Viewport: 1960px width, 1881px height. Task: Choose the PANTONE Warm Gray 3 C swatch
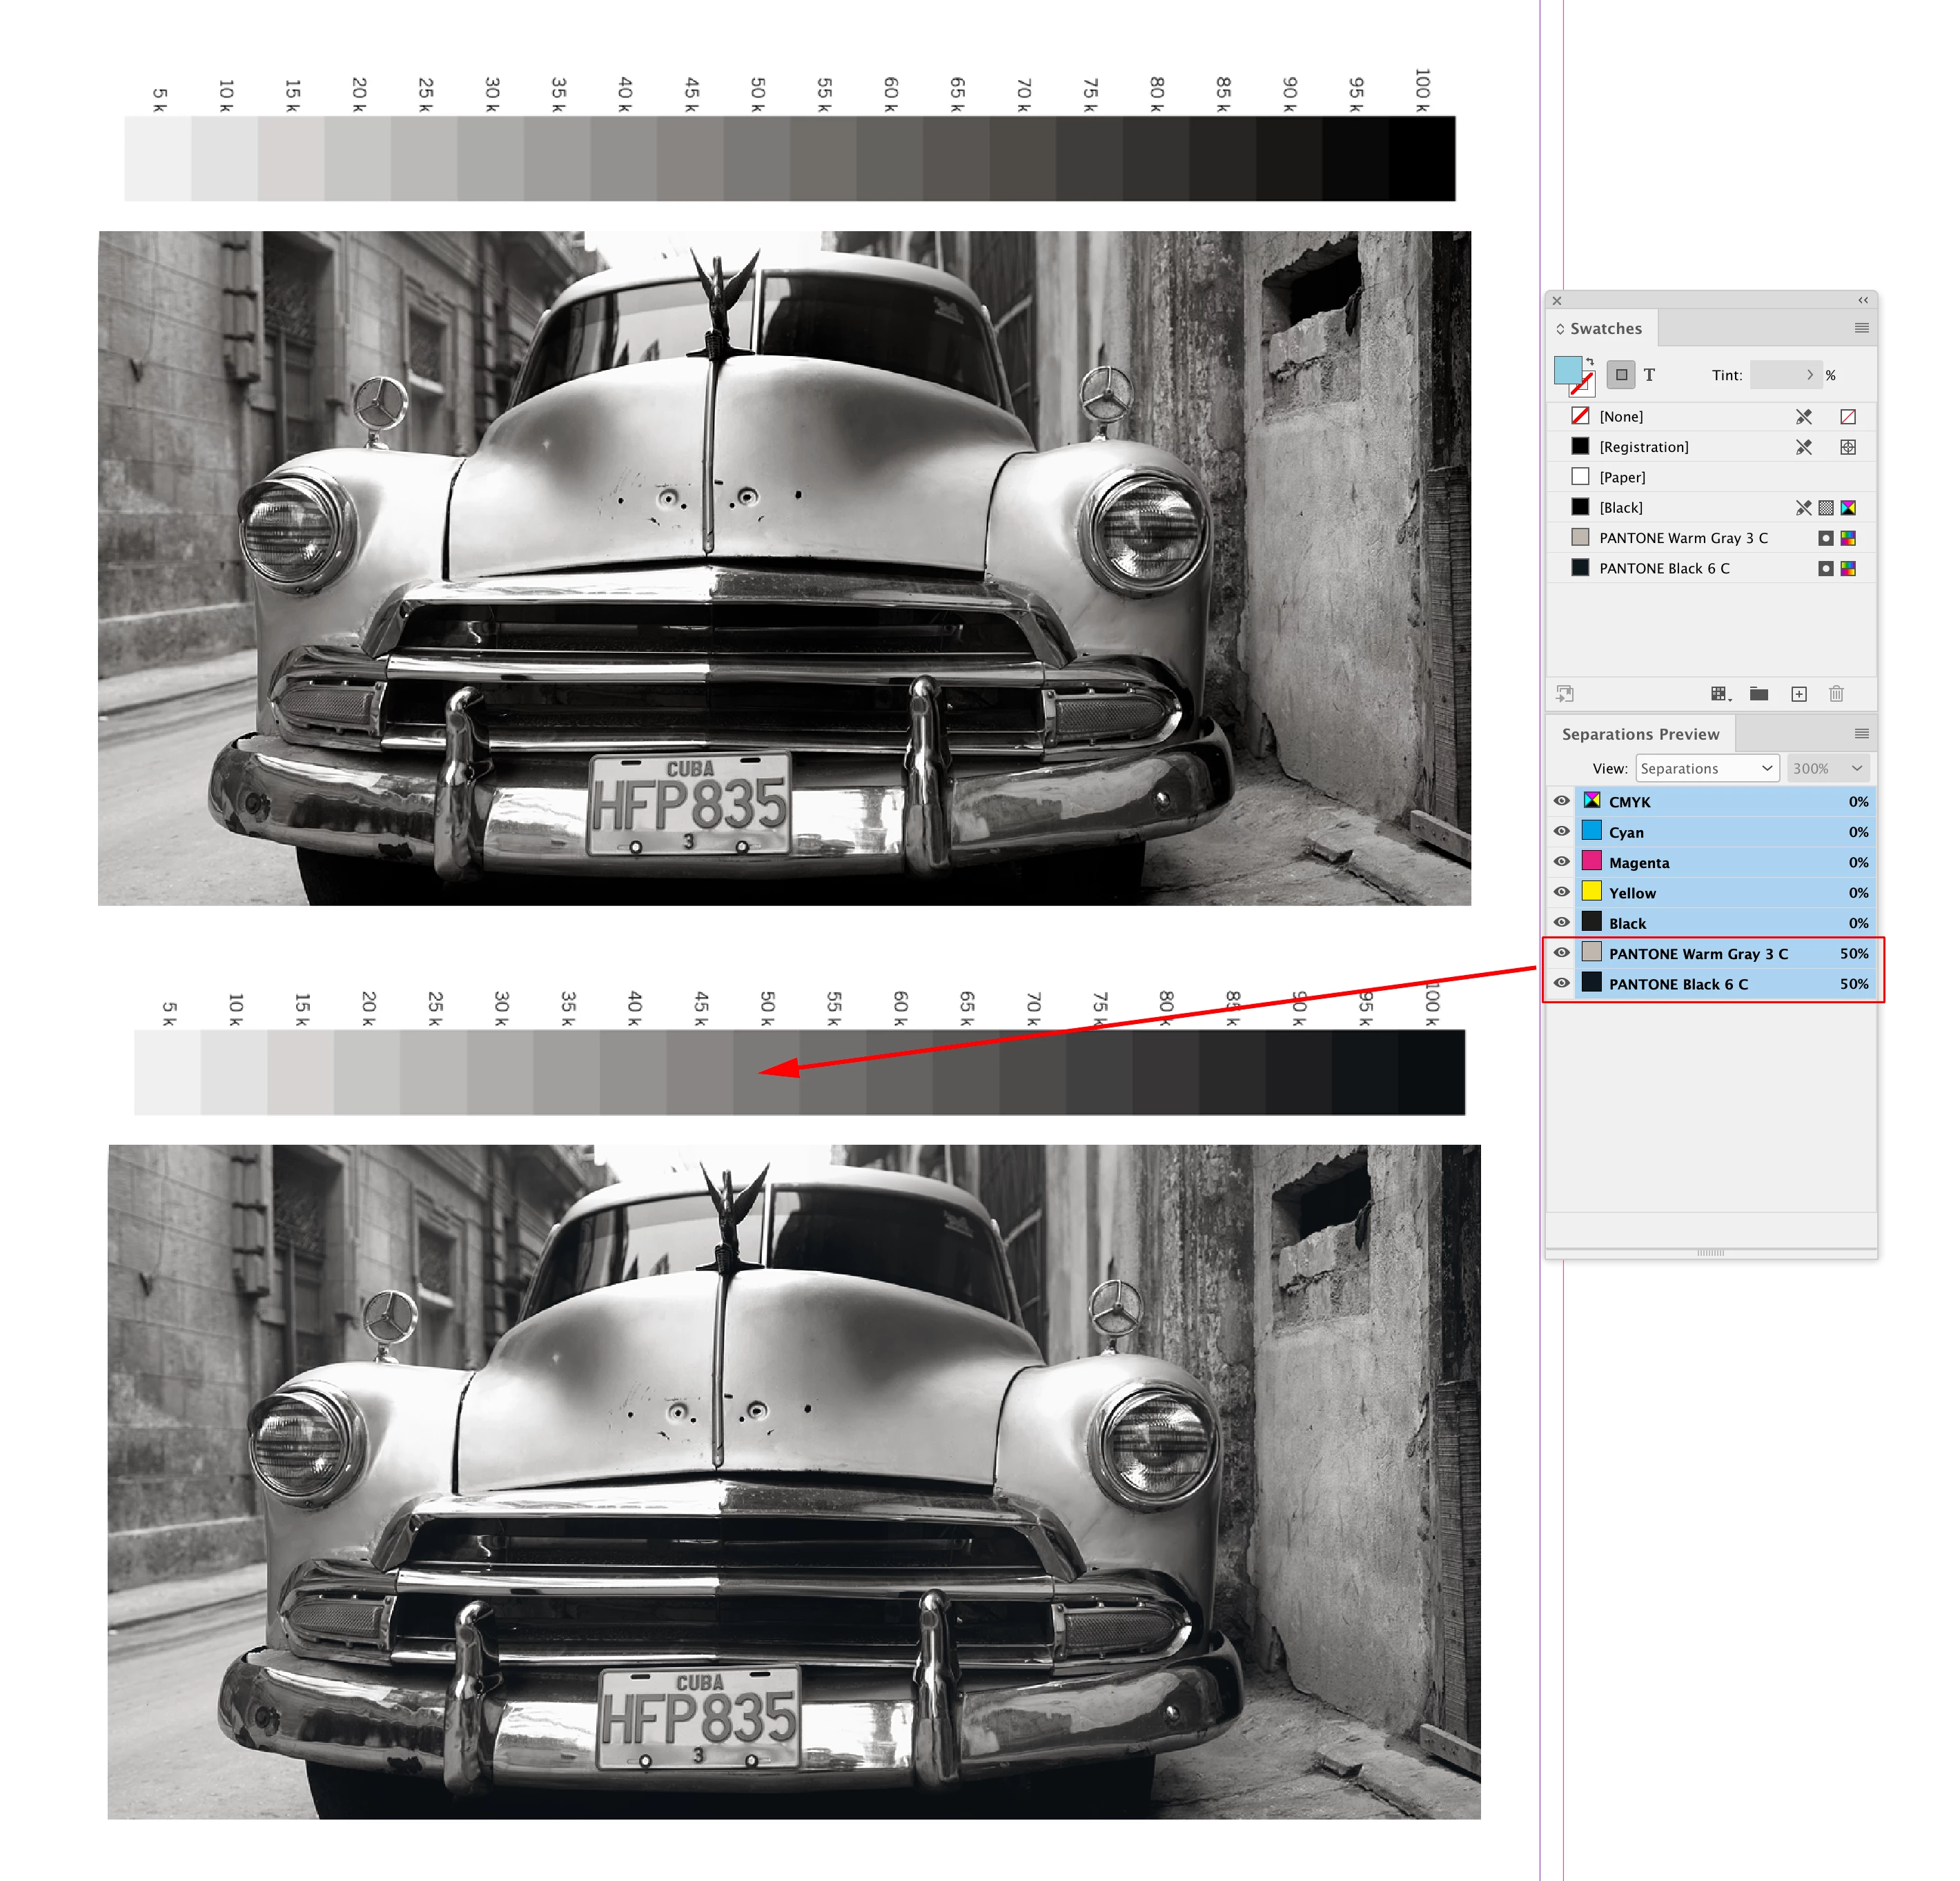pos(1683,538)
